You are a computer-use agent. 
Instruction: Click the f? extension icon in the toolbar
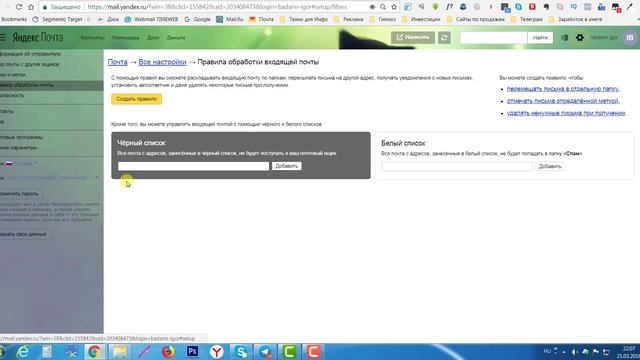click(449, 7)
